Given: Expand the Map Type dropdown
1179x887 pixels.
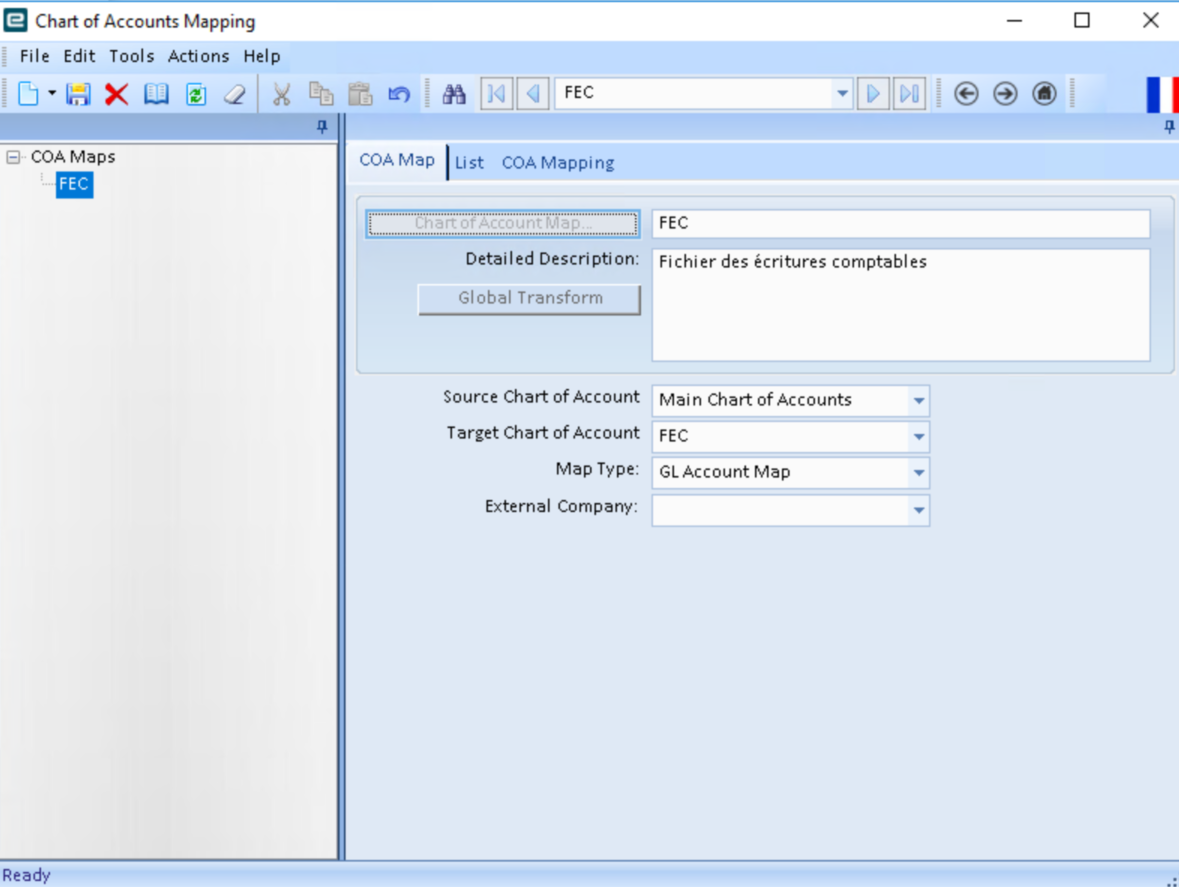Looking at the screenshot, I should [919, 473].
